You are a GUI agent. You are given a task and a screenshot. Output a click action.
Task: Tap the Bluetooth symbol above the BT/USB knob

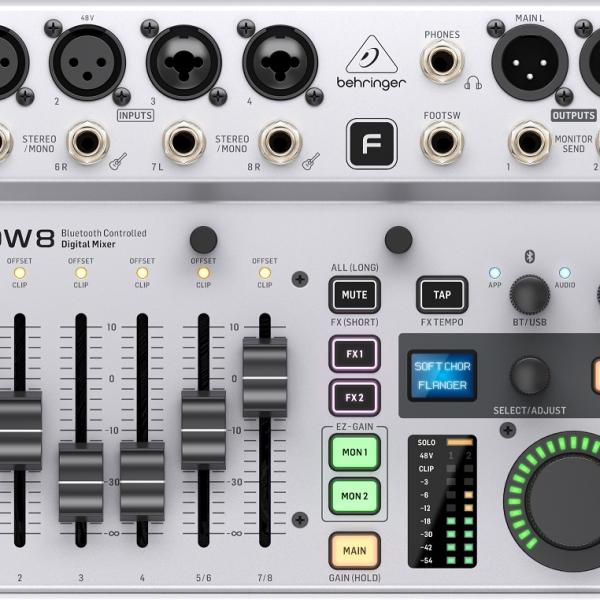pos(530,256)
